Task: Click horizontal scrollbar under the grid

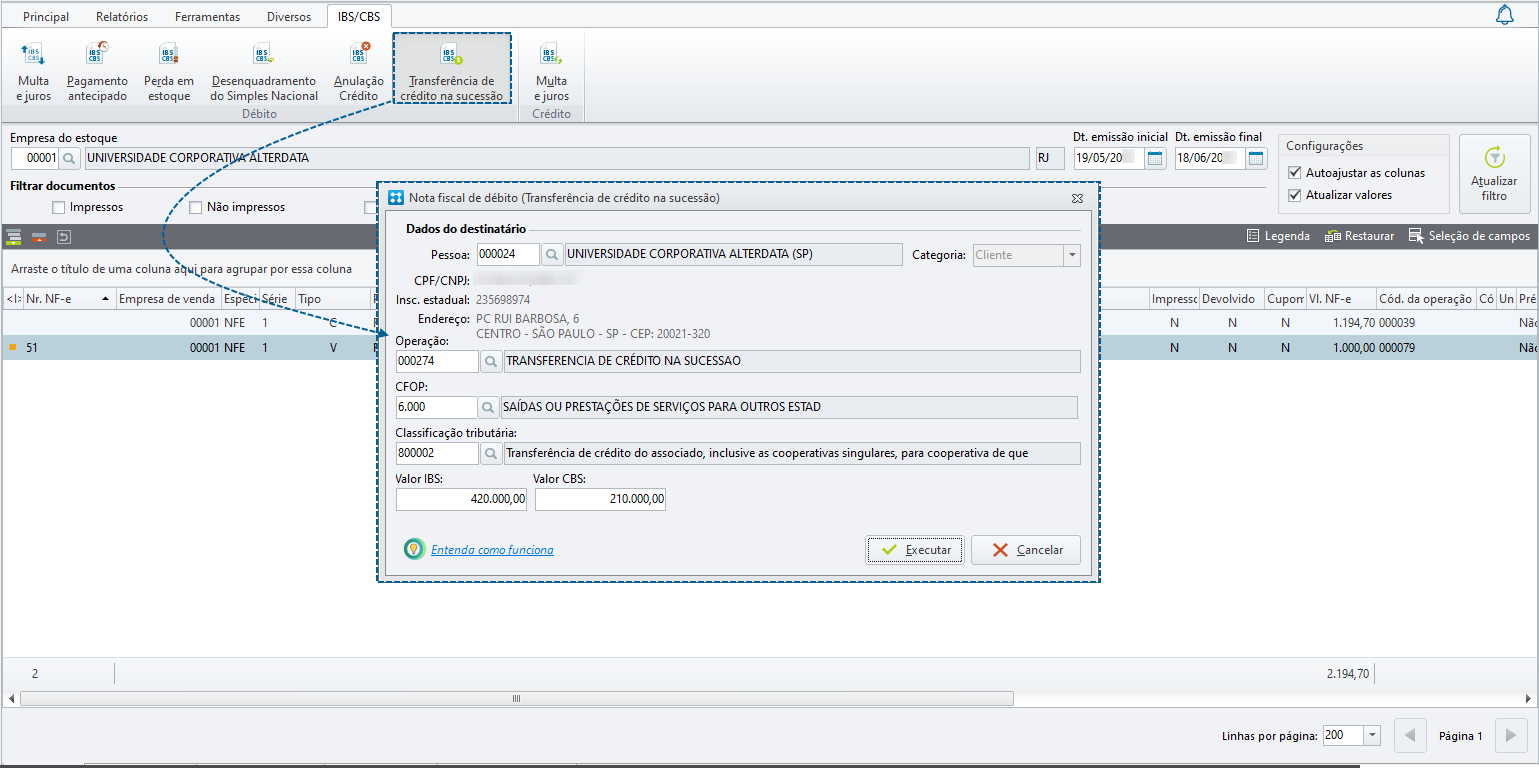Action: coord(517,699)
